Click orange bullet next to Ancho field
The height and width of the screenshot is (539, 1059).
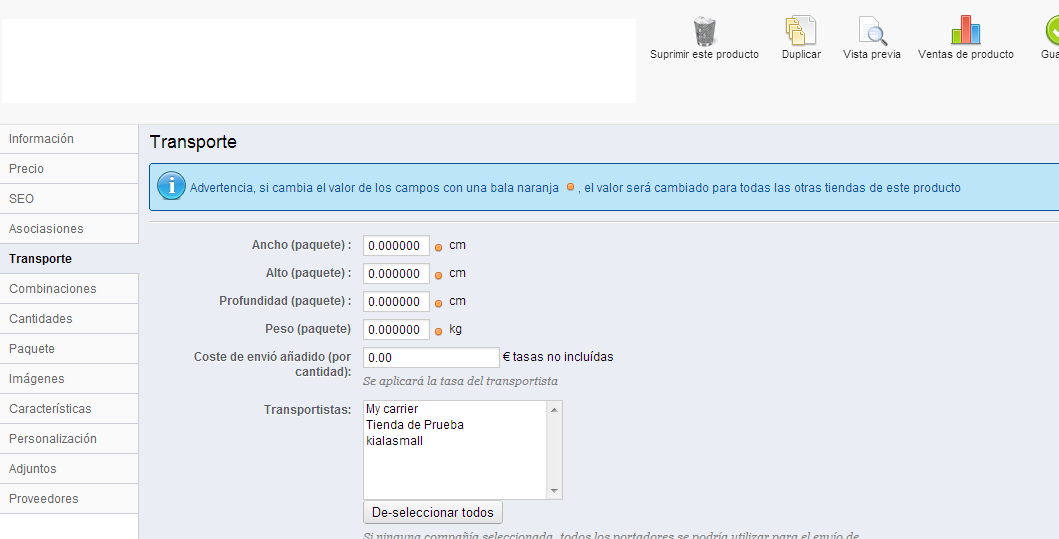pyautogui.click(x=438, y=247)
